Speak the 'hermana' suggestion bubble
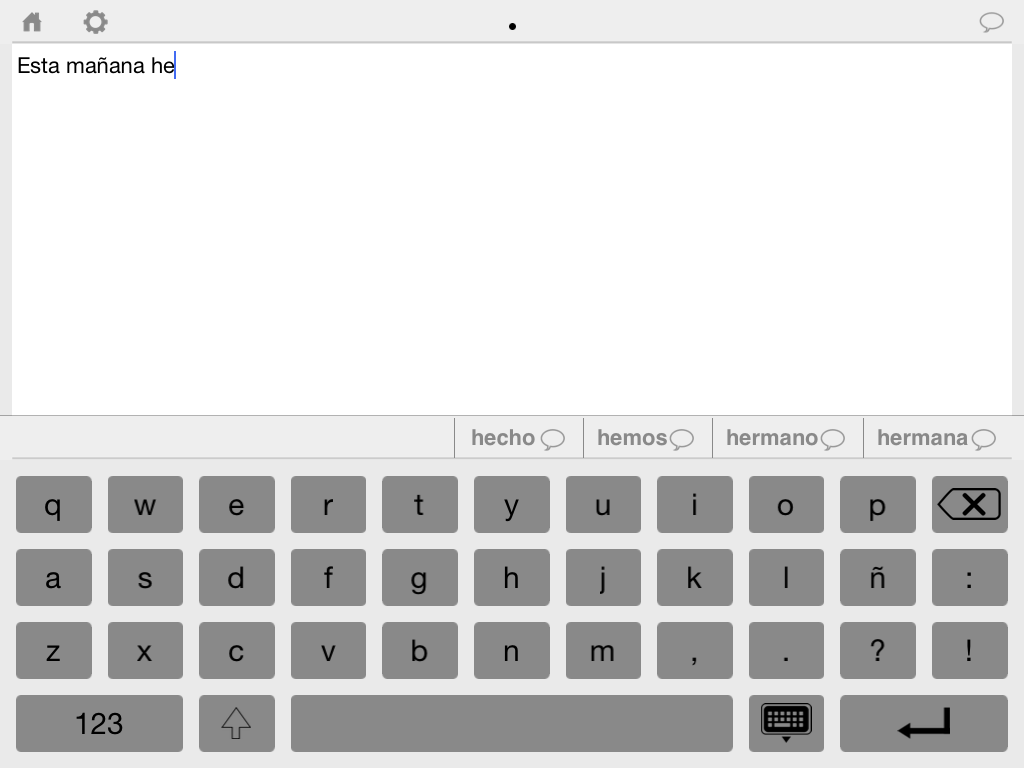 click(984, 439)
